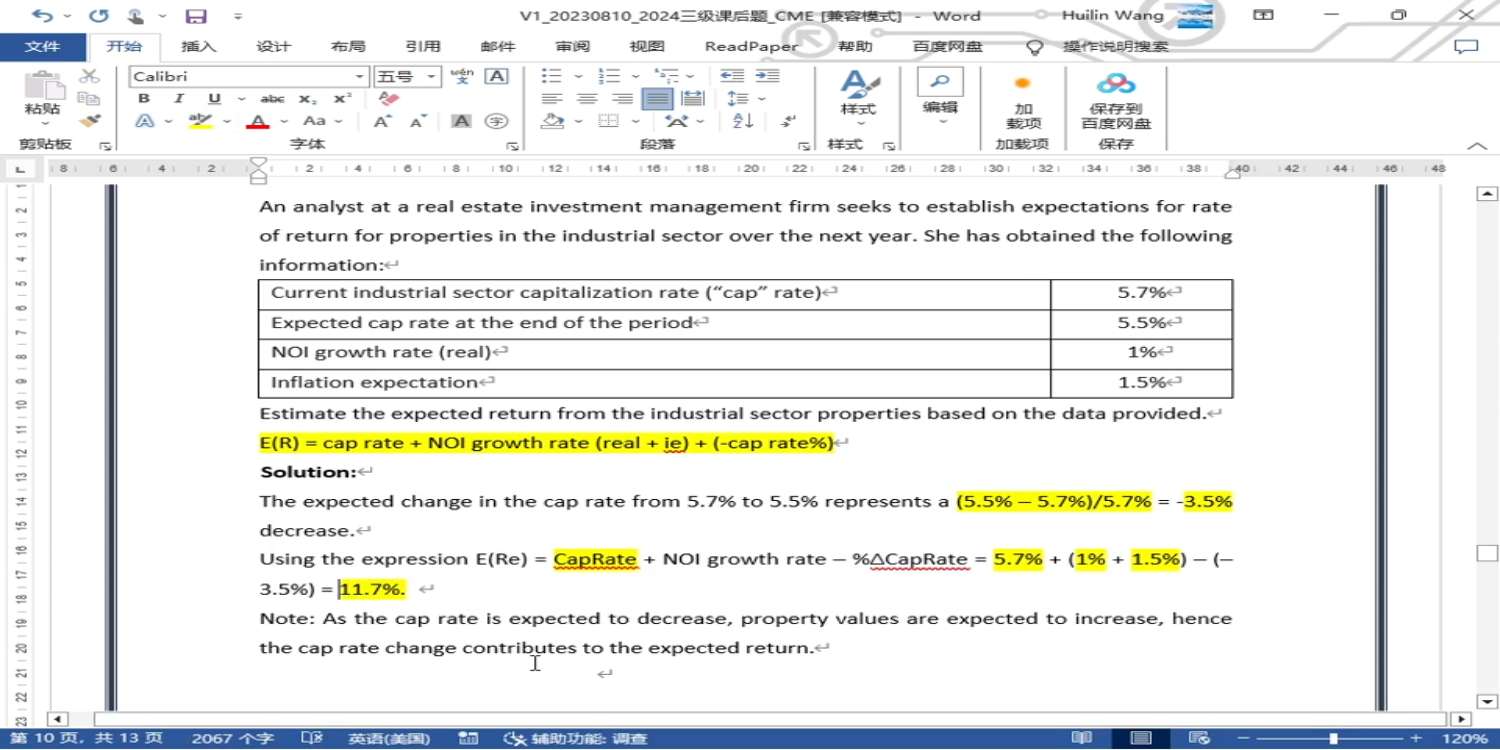Switch to the 插入 ribbon tab
1500x750 pixels.
click(198, 46)
